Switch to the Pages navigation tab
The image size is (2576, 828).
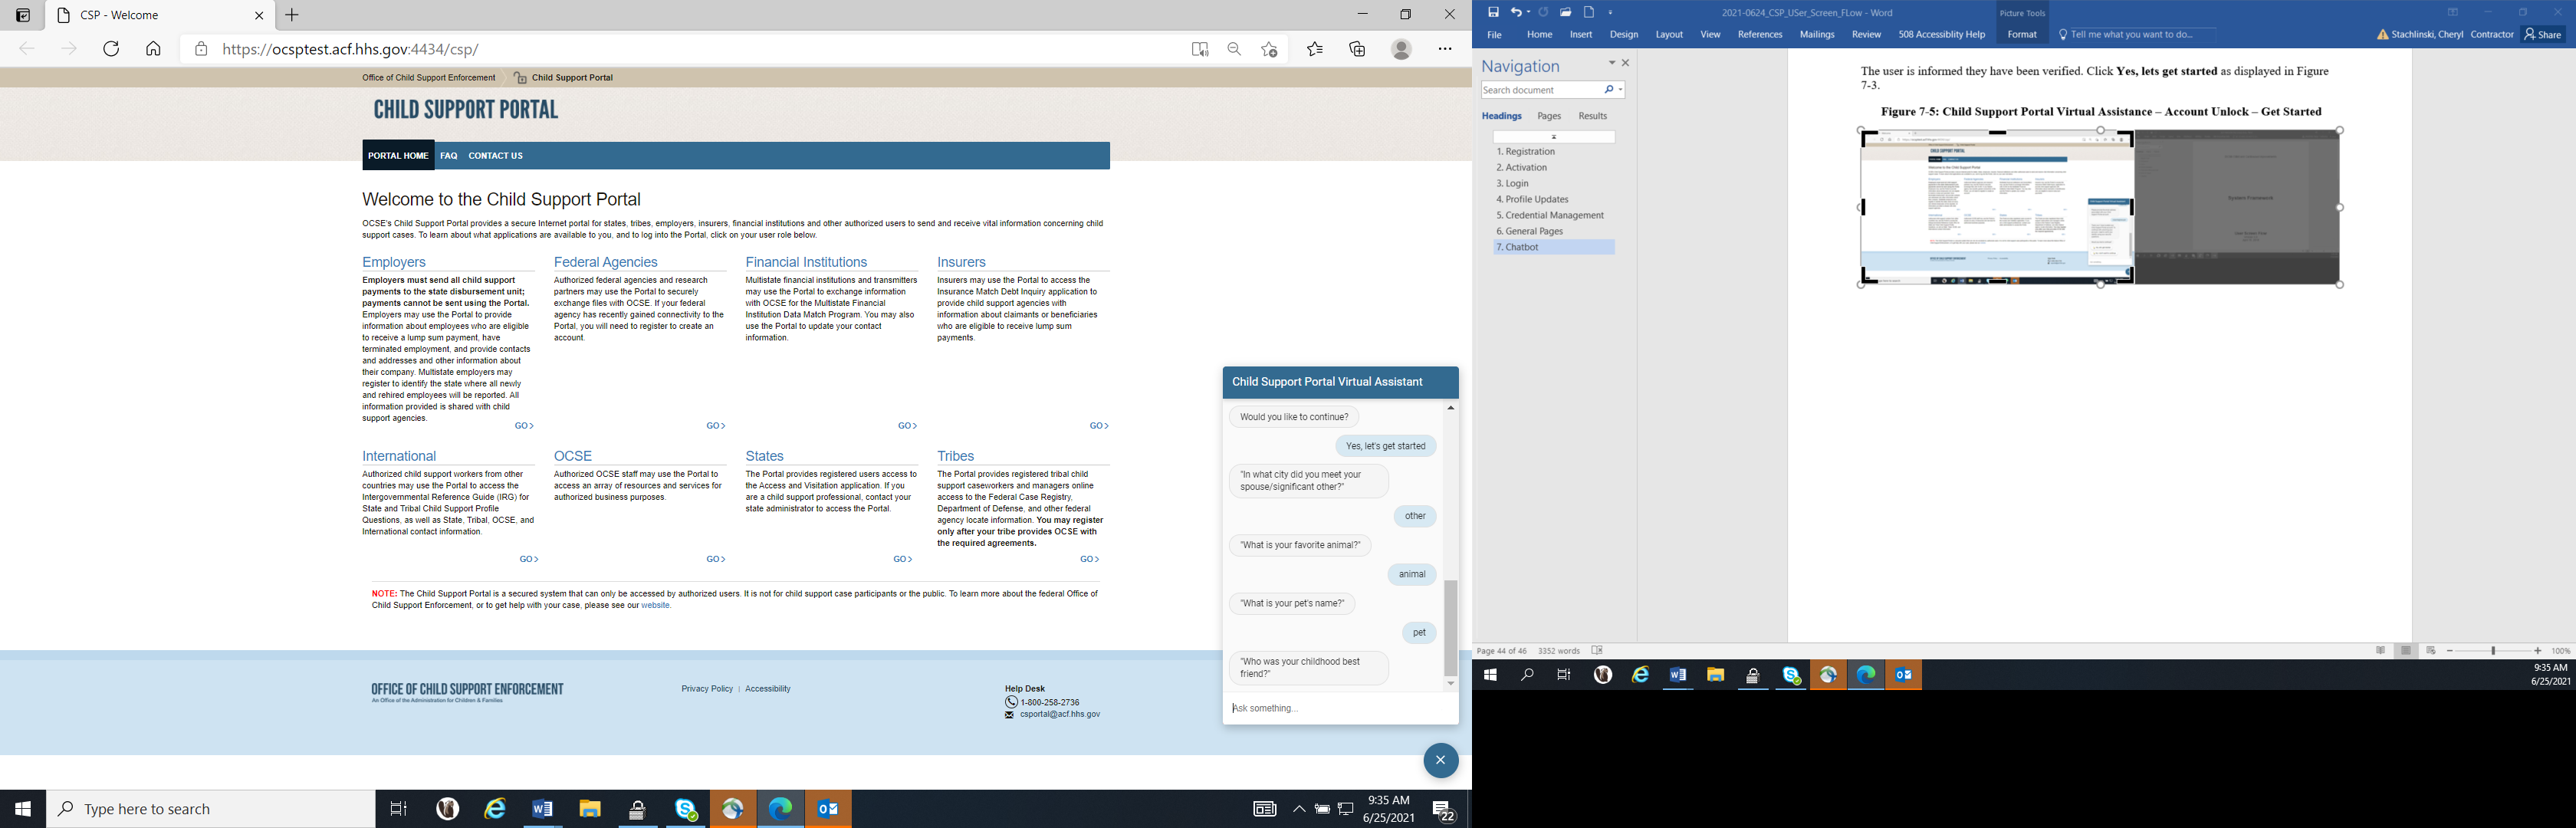1549,116
